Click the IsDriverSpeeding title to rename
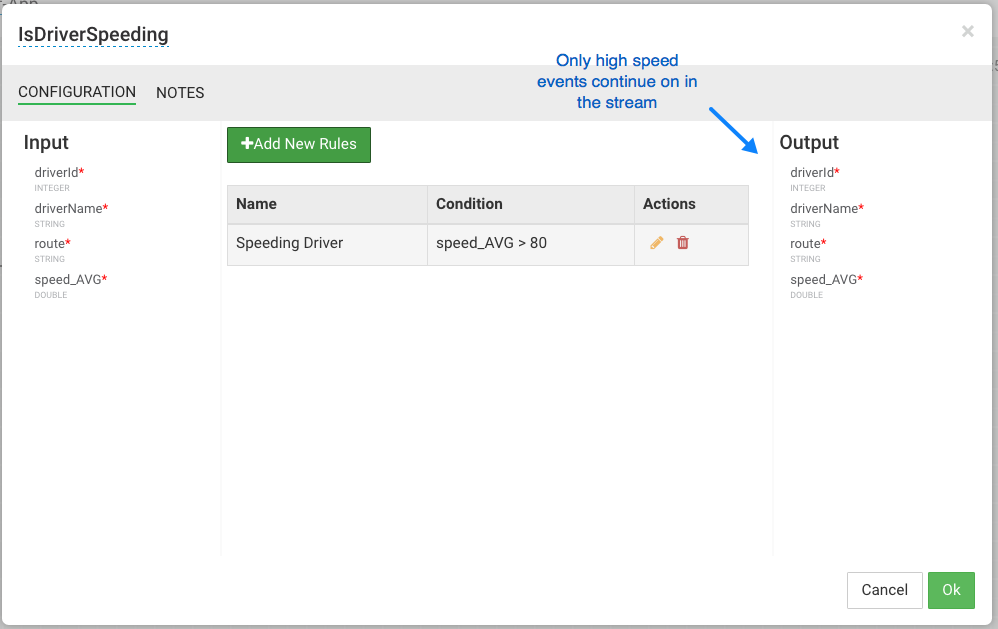The image size is (998, 629). [x=93, y=34]
